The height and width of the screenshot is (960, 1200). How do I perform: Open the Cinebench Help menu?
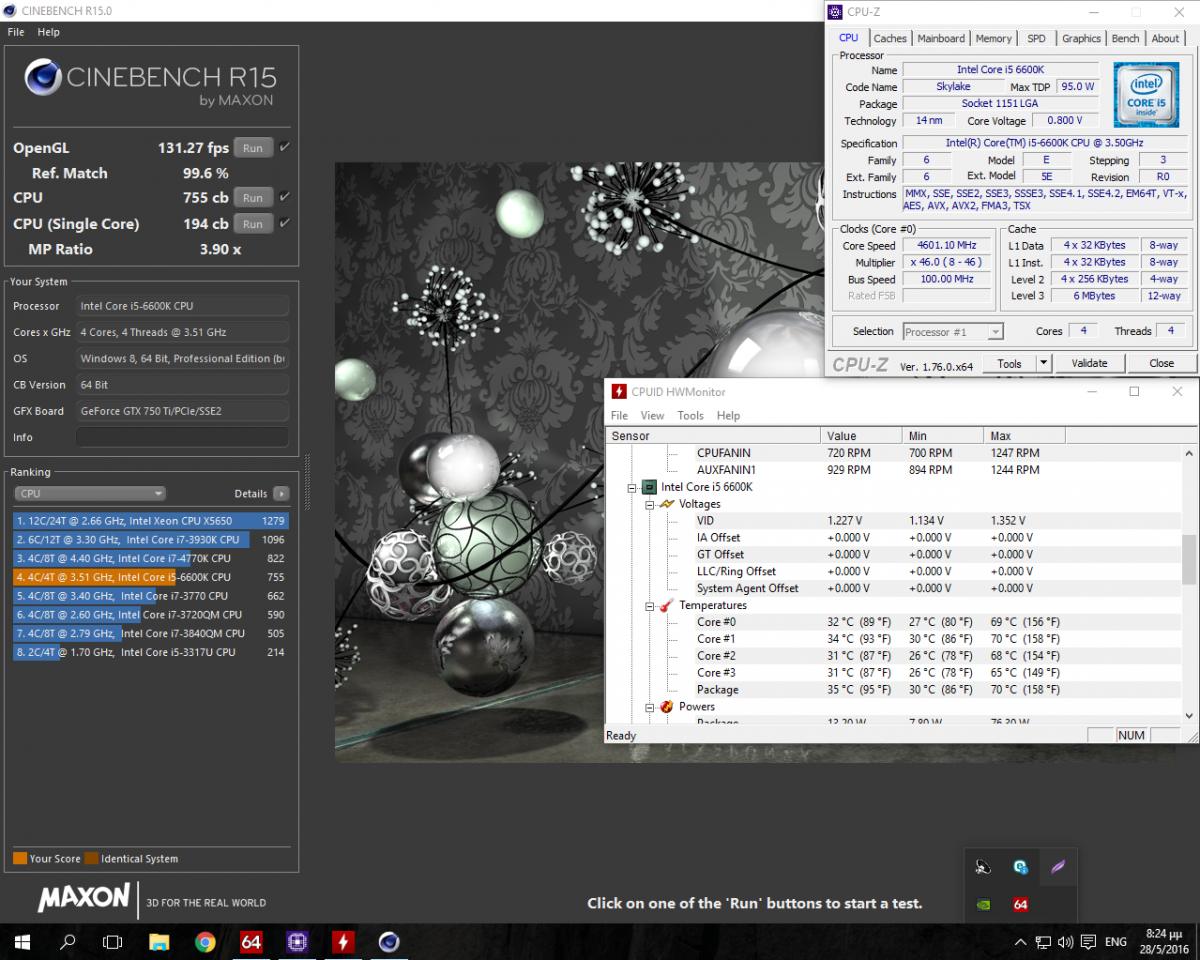pyautogui.click(x=49, y=32)
